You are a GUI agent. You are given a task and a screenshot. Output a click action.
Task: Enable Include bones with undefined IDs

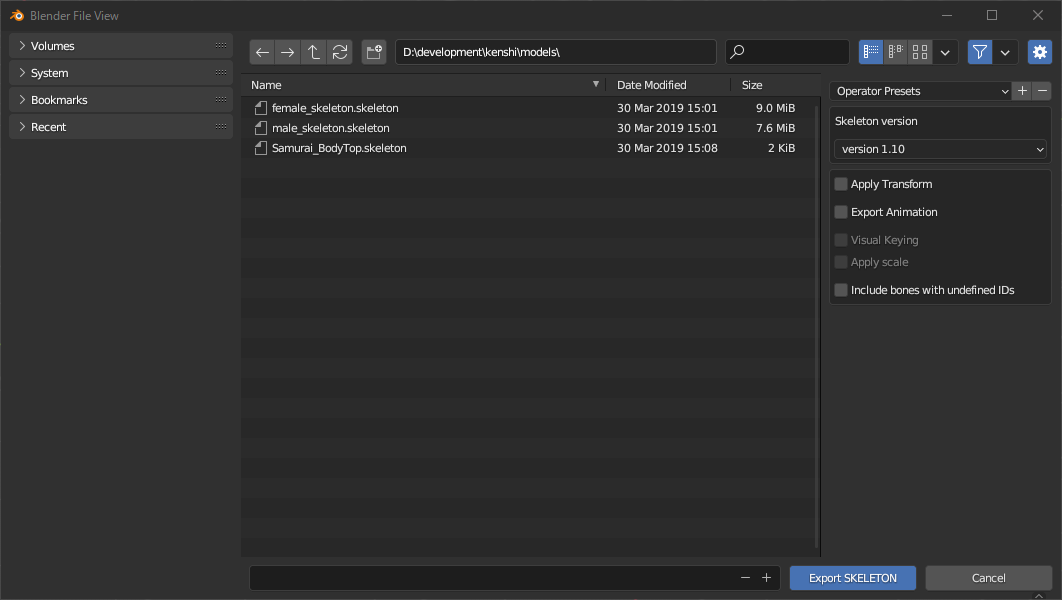[841, 290]
